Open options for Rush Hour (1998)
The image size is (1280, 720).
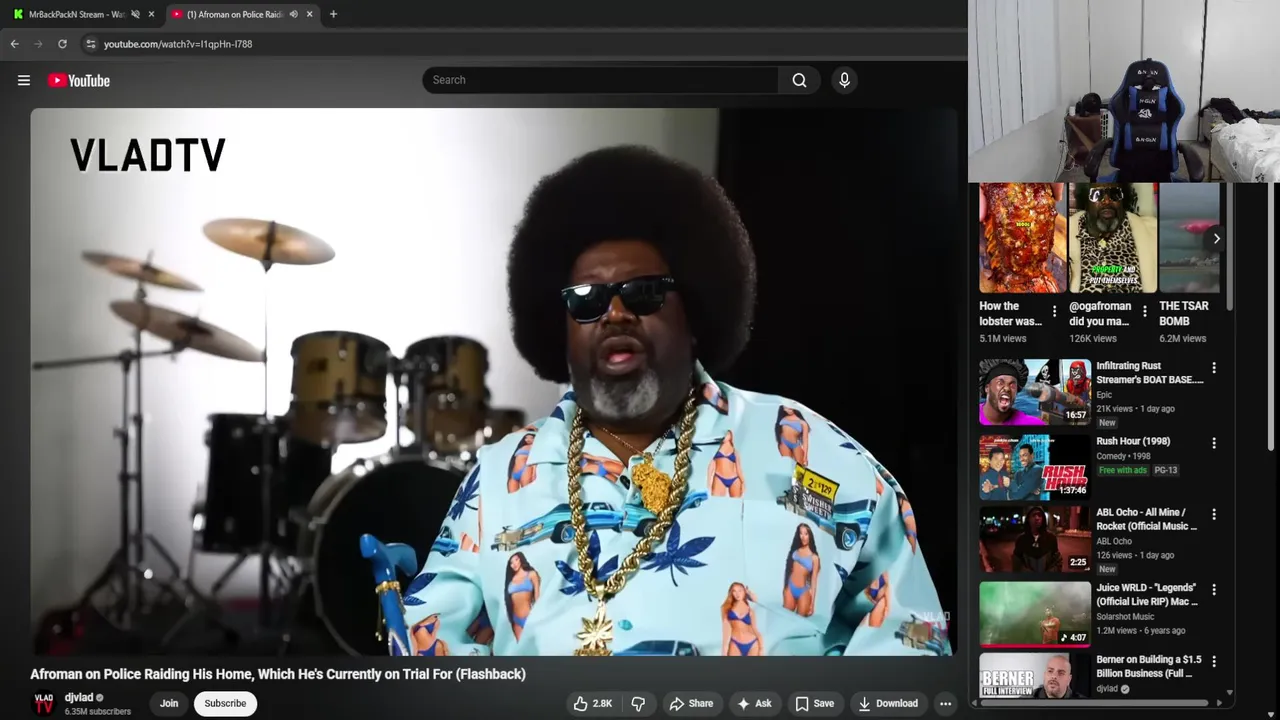[x=1214, y=443]
